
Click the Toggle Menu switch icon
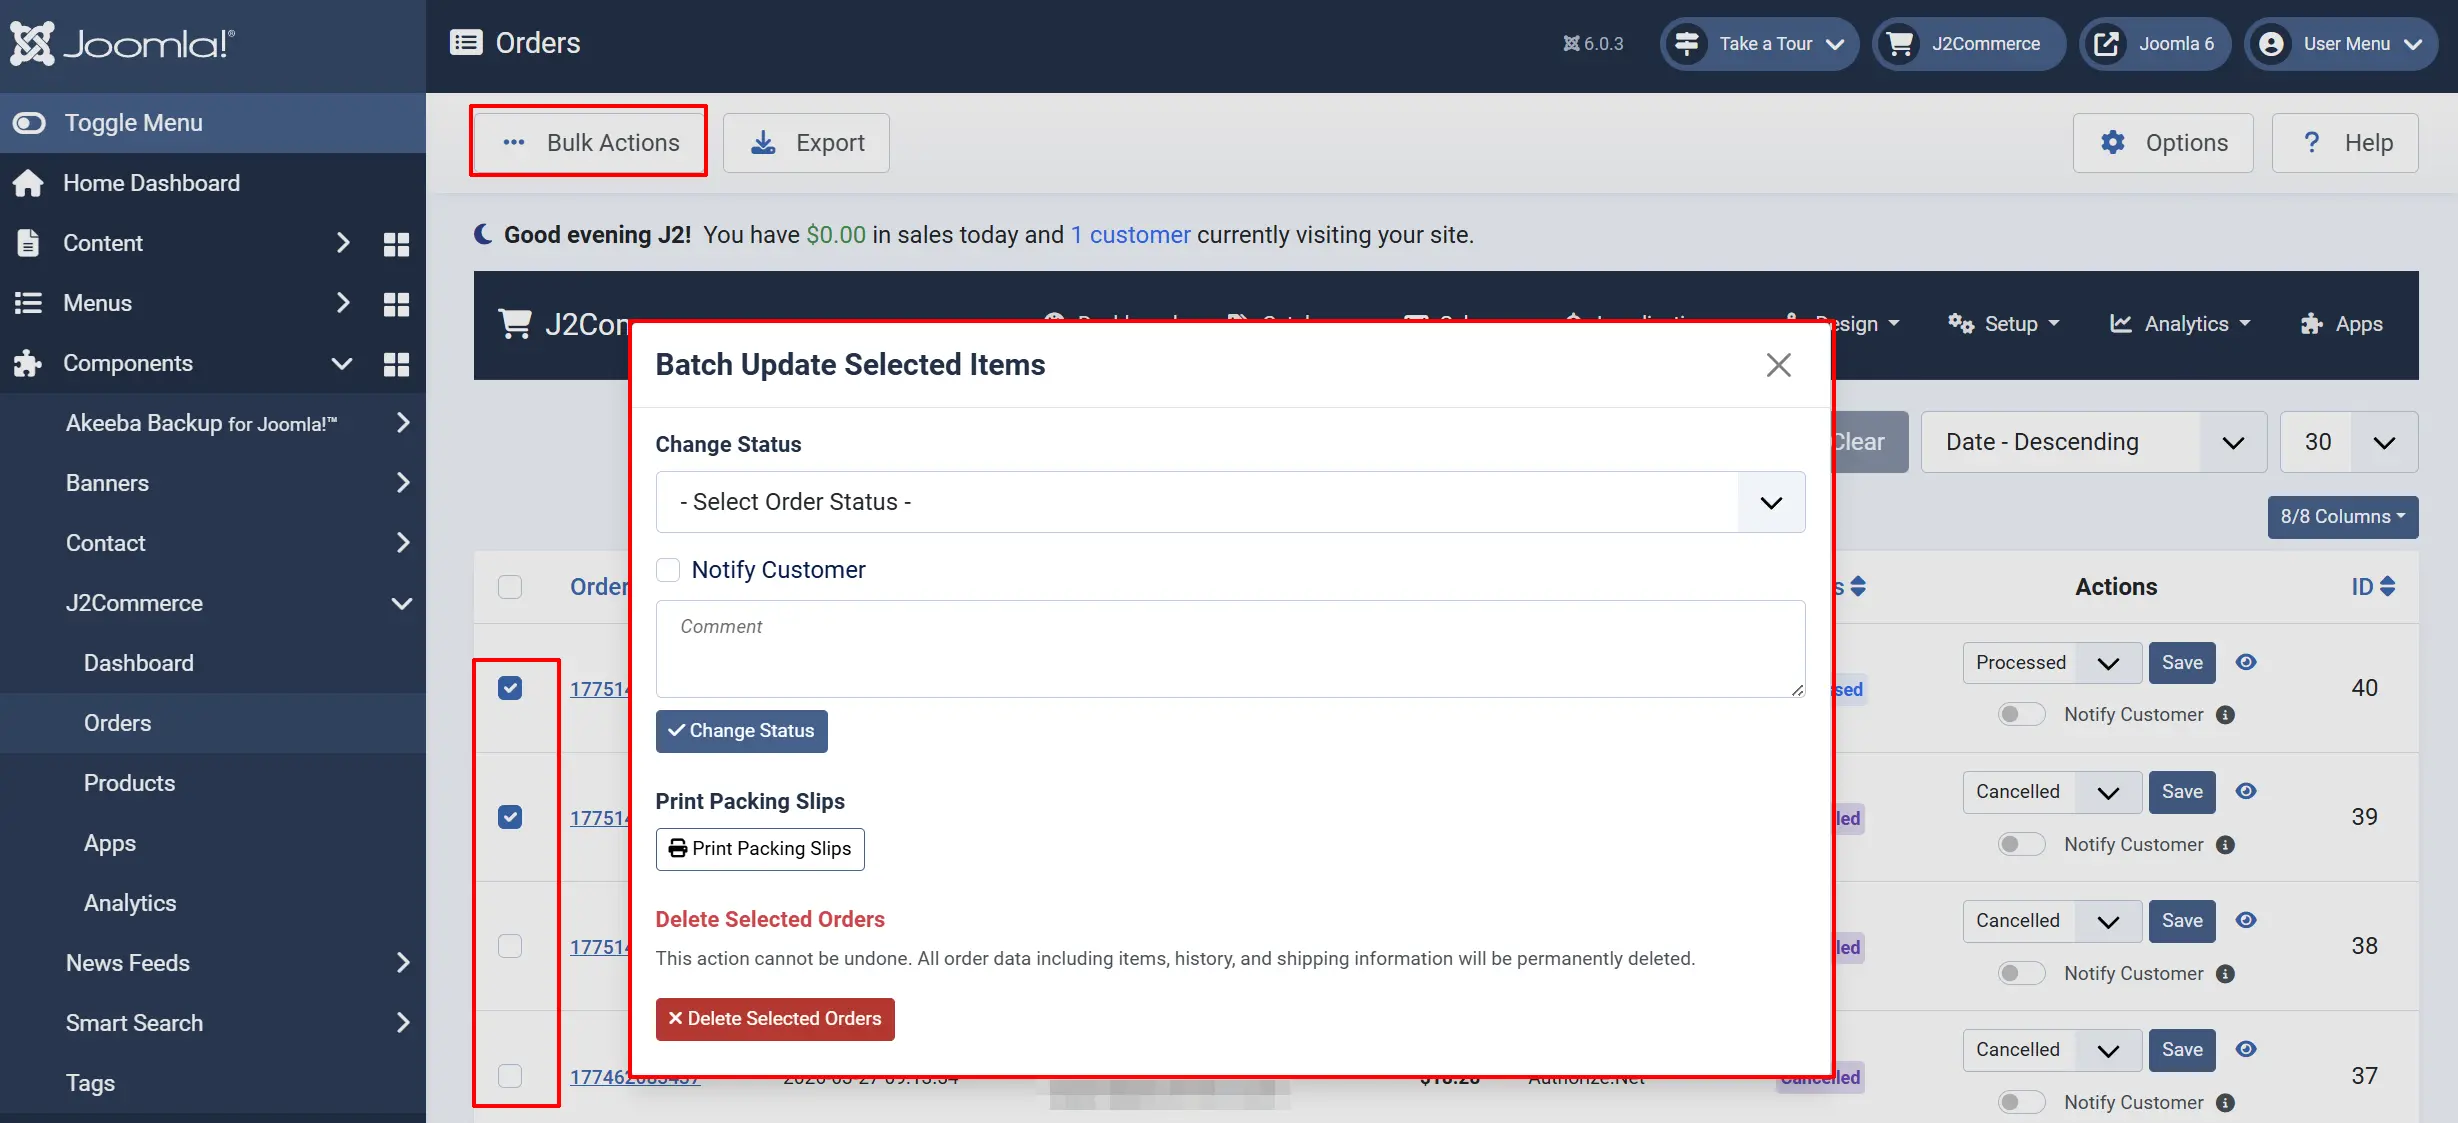tap(29, 123)
